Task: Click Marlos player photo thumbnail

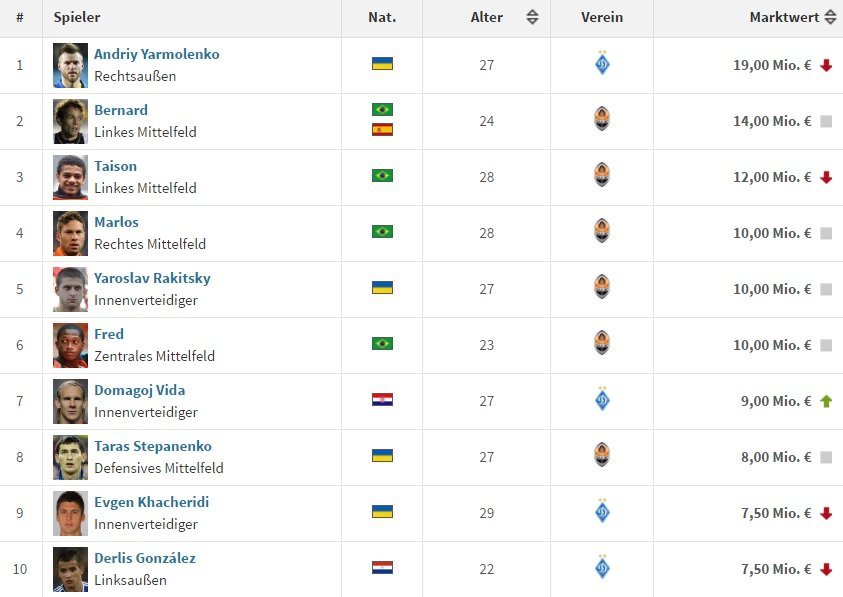Action: click(71, 233)
